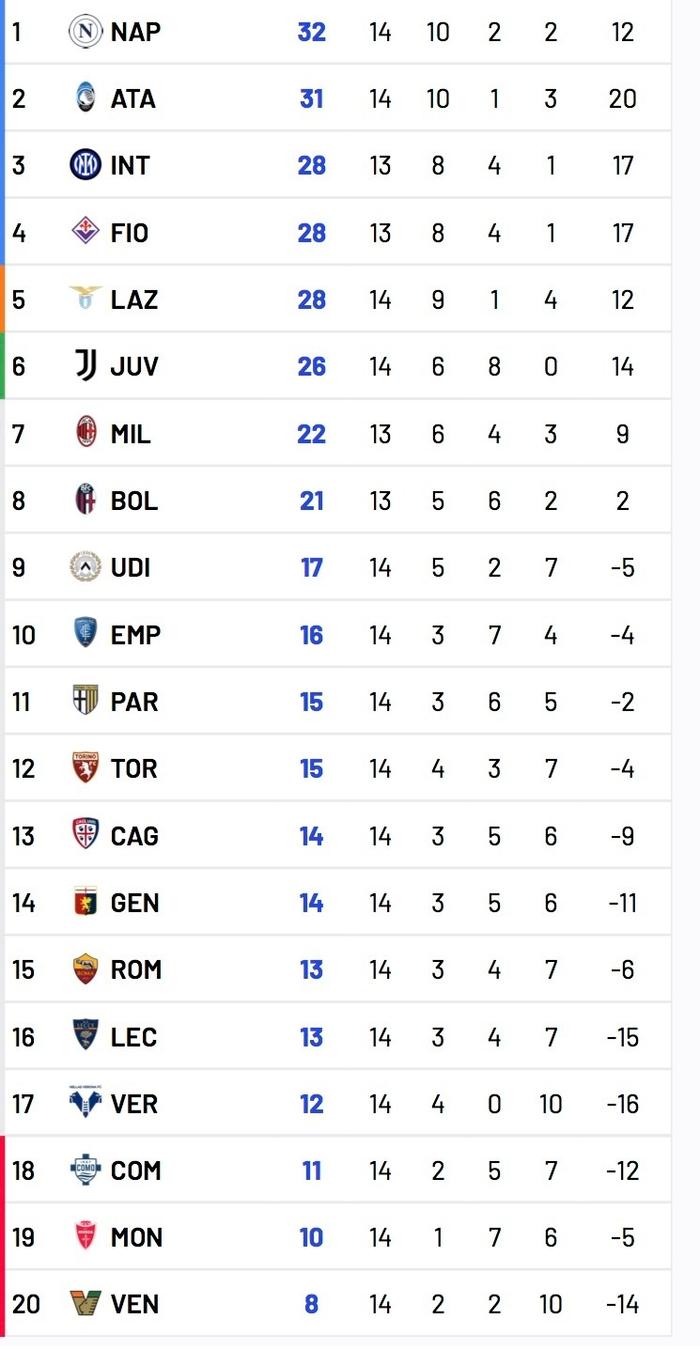Click the MON team name
This screenshot has height=1346, width=700.
point(135,1238)
